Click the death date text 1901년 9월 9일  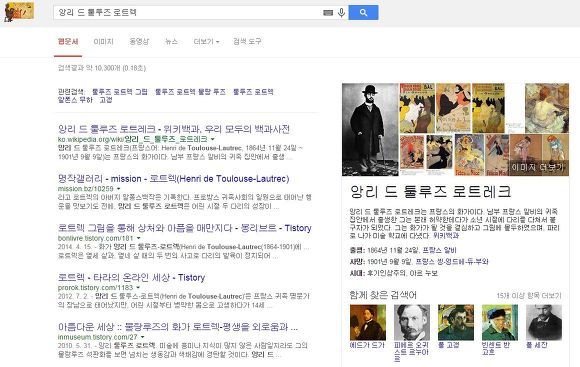(390, 262)
